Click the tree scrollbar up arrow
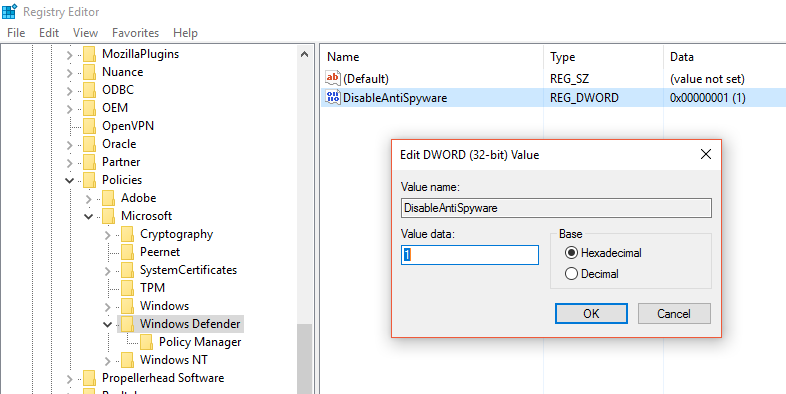The image size is (786, 394). coord(304,54)
